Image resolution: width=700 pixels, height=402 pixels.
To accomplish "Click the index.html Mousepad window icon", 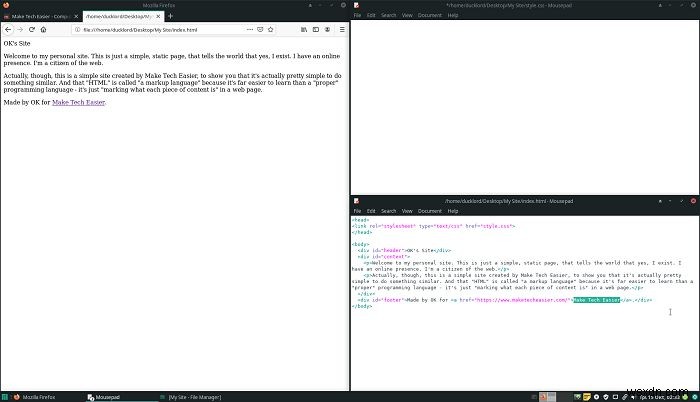I will pos(356,201).
